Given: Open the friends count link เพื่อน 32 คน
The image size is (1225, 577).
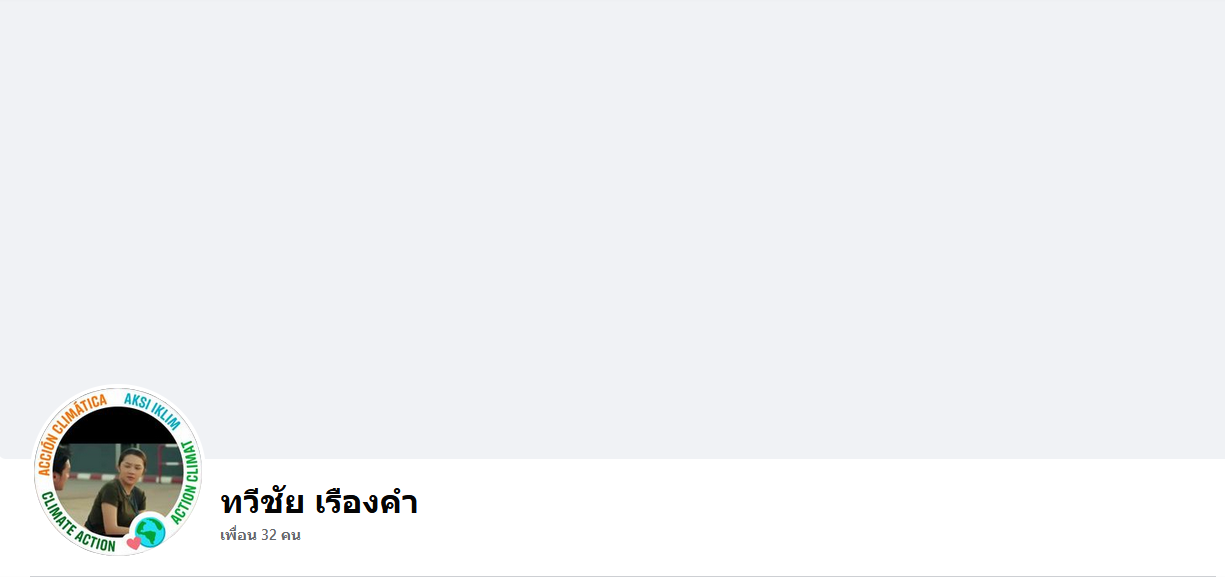Looking at the screenshot, I should point(260,535).
